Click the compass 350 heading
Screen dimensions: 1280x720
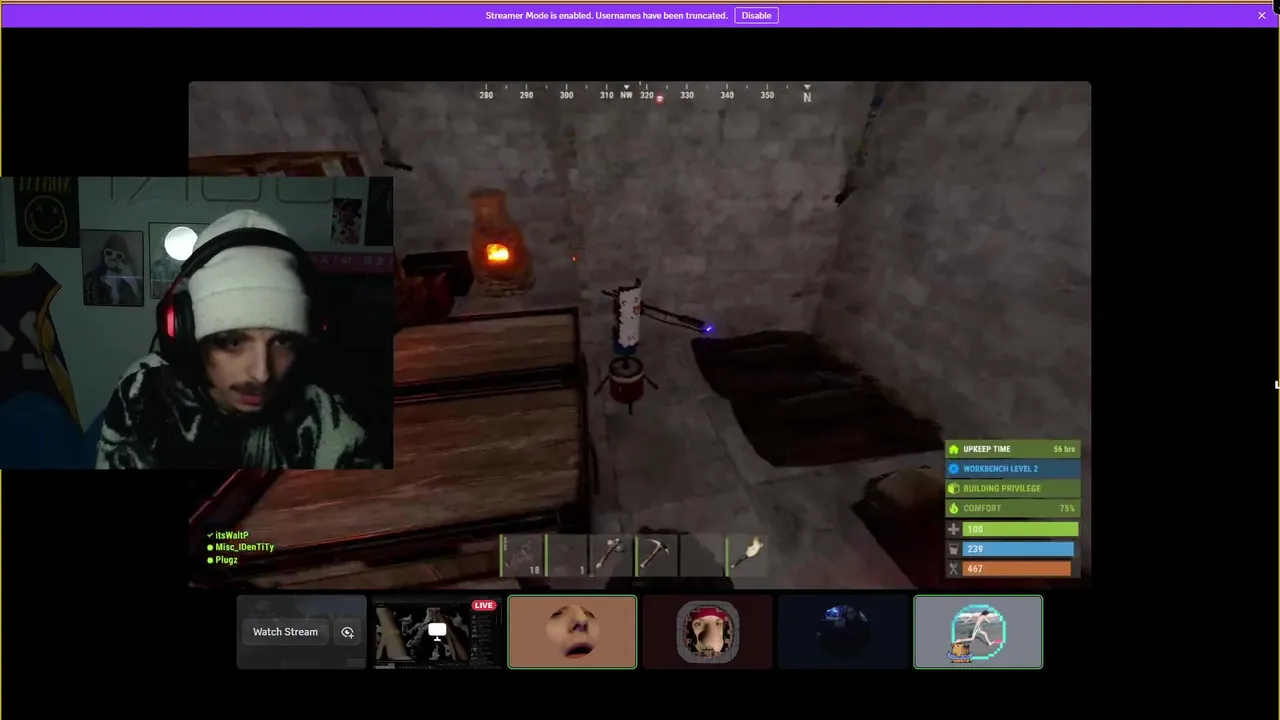[x=767, y=95]
